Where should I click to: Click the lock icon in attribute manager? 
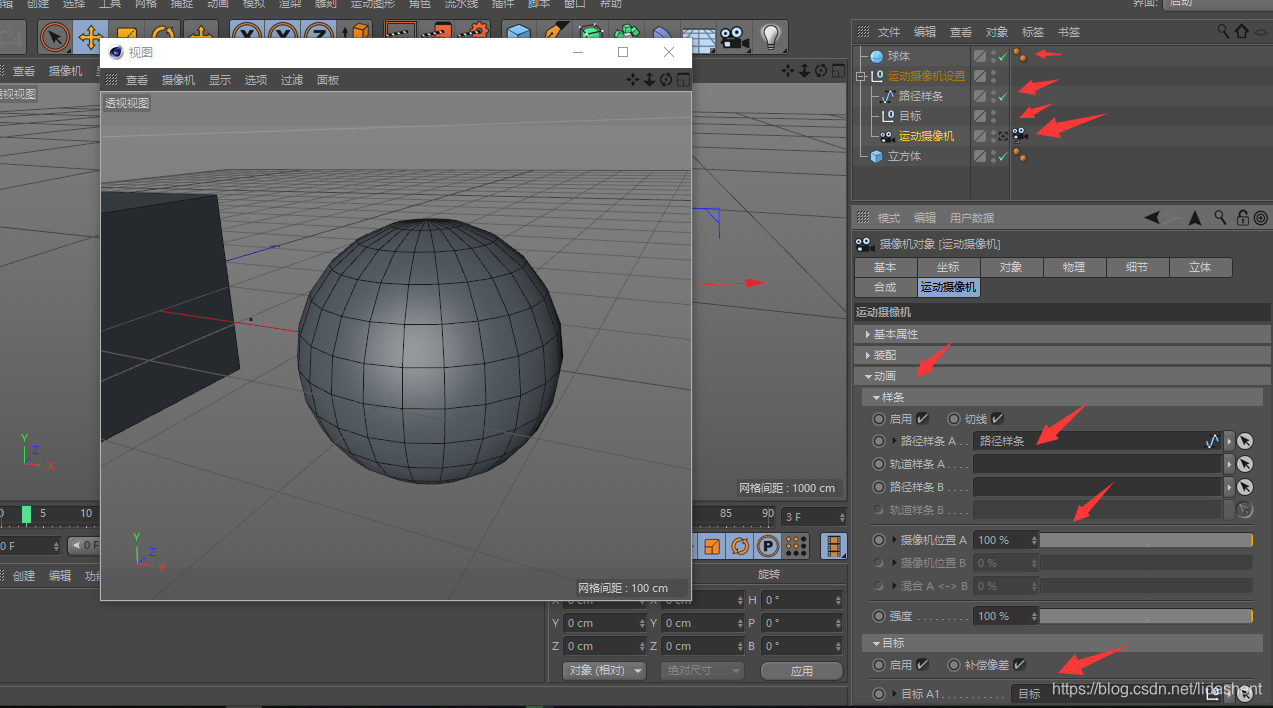coord(1242,217)
